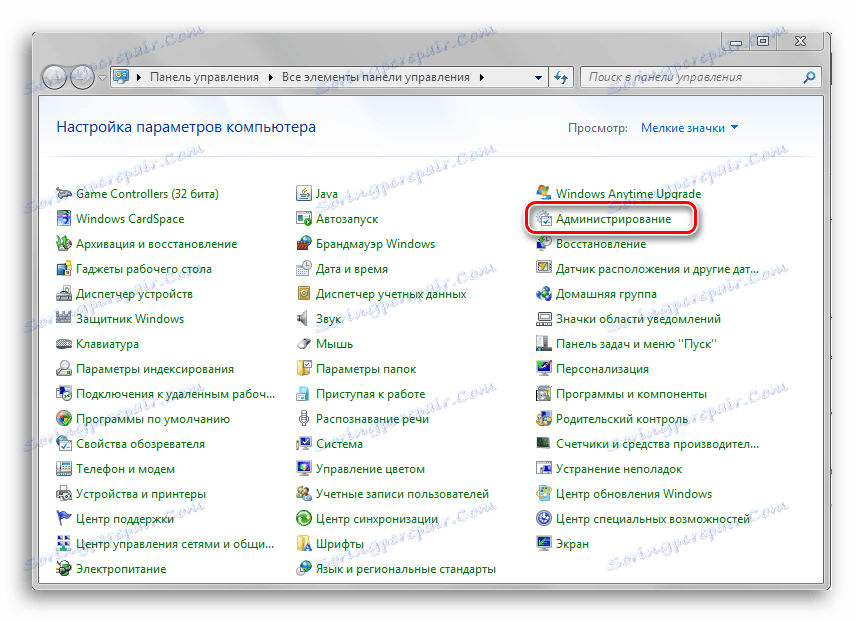Open the Восстановление link
Screen dimensions: 864x622
(601, 244)
